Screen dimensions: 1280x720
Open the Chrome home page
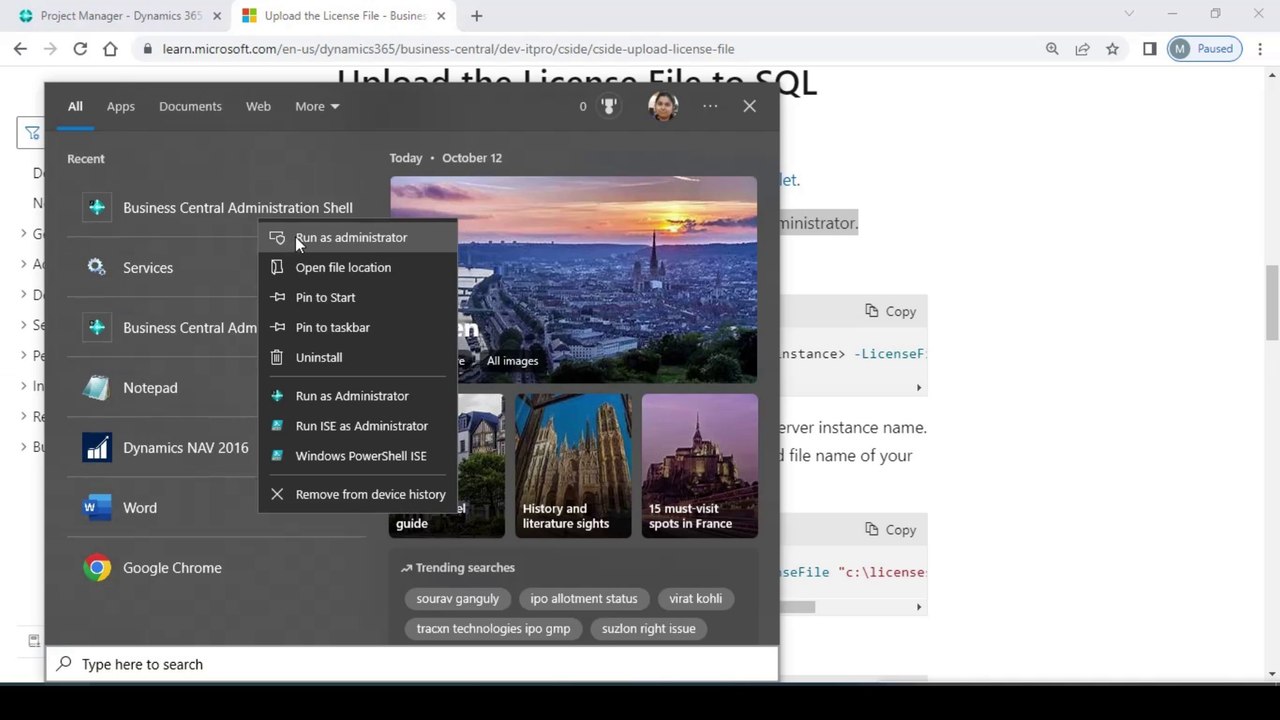tap(110, 49)
